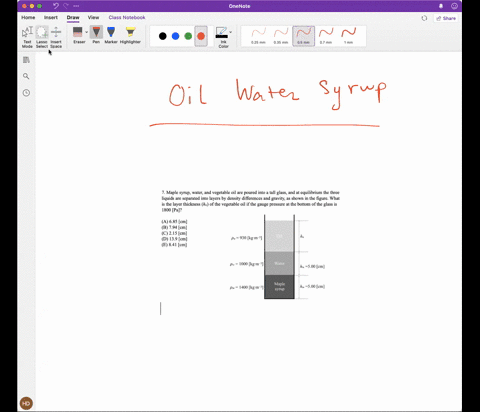Pick the green ink color swatch
This screenshot has width=480, height=412.
click(188, 36)
